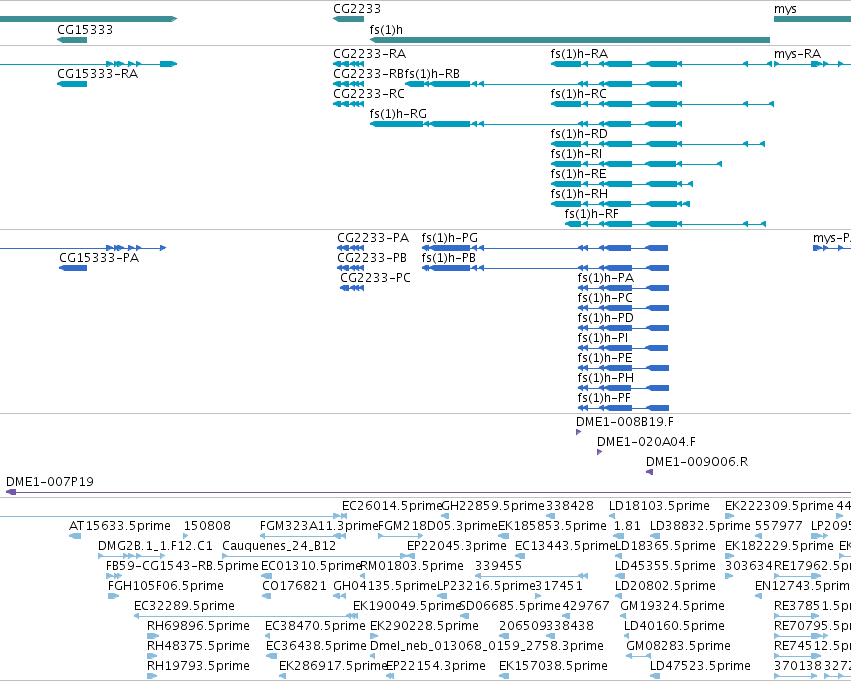The image size is (851, 681).
Task: Select the DME1-009O06.R feature label
Action: point(696,462)
